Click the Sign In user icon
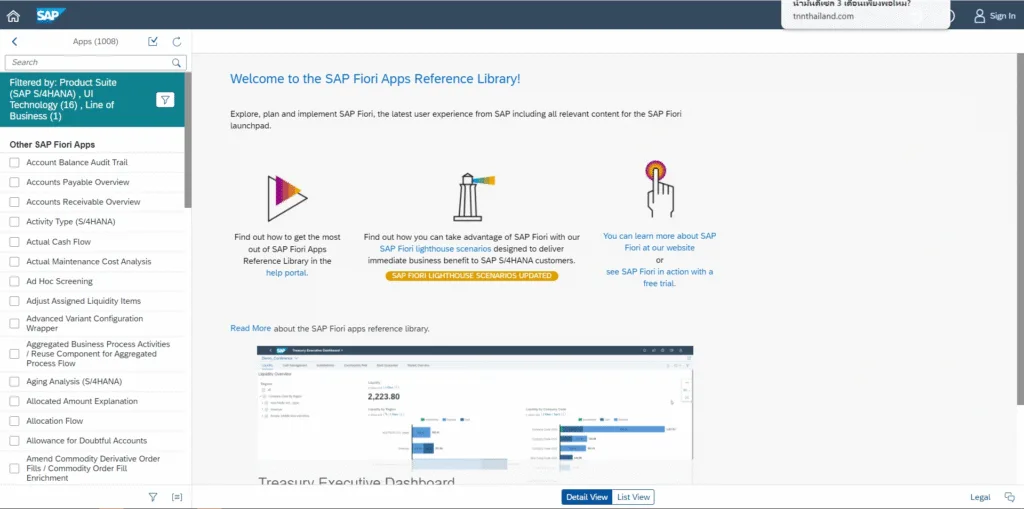Image resolution: width=1024 pixels, height=509 pixels. pyautogui.click(x=979, y=16)
